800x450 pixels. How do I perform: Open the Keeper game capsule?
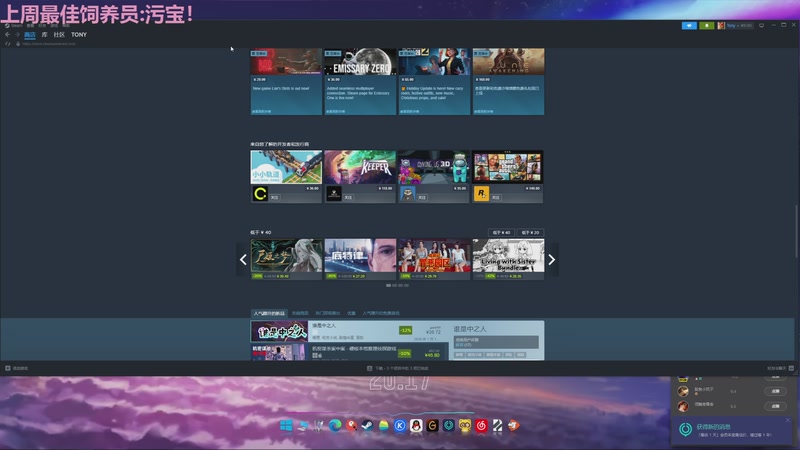(x=360, y=167)
